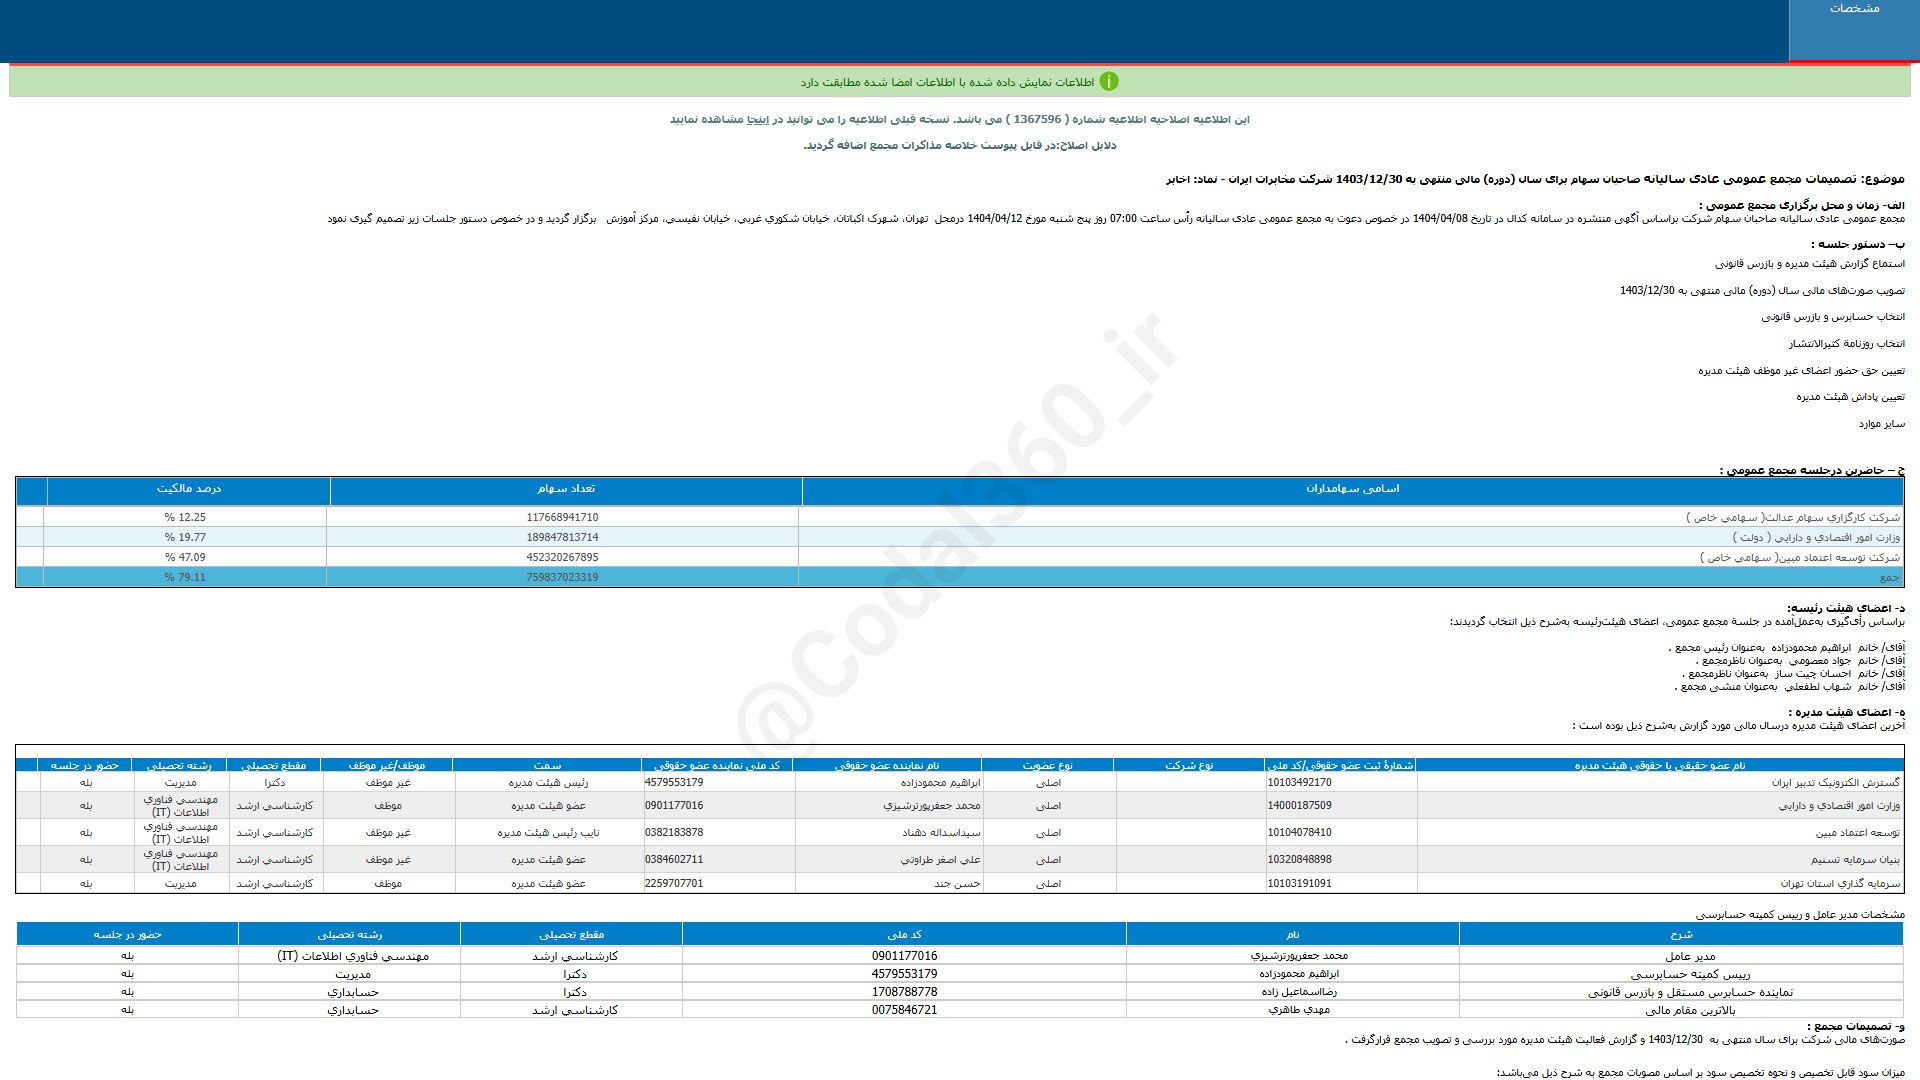Open the مشخصات tab
1920x1080 pixels.
pyautogui.click(x=1854, y=30)
